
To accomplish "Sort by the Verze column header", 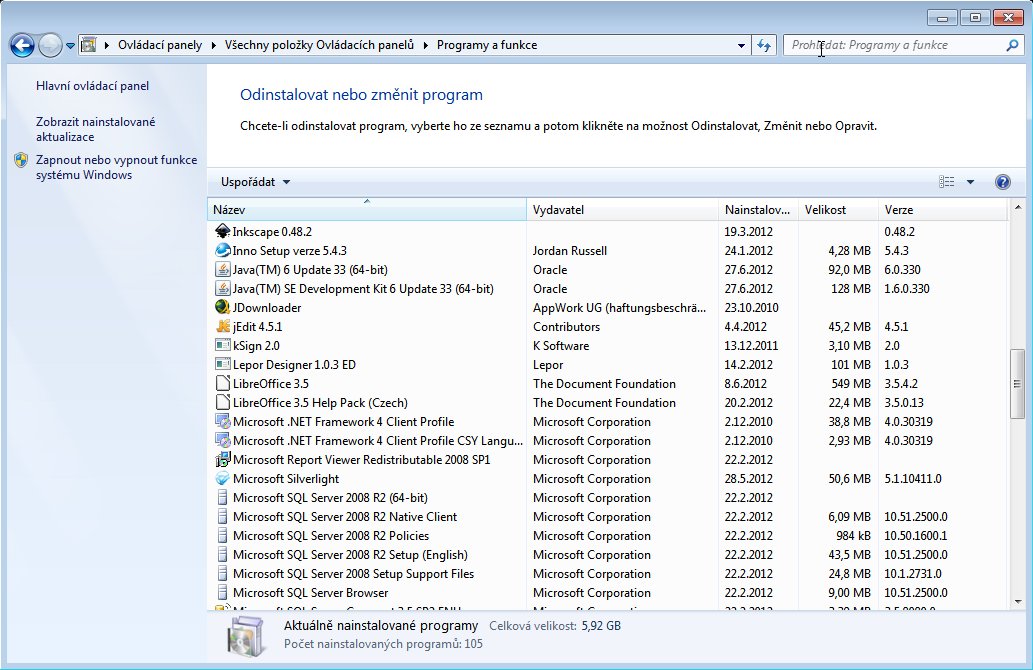I will pos(943,209).
